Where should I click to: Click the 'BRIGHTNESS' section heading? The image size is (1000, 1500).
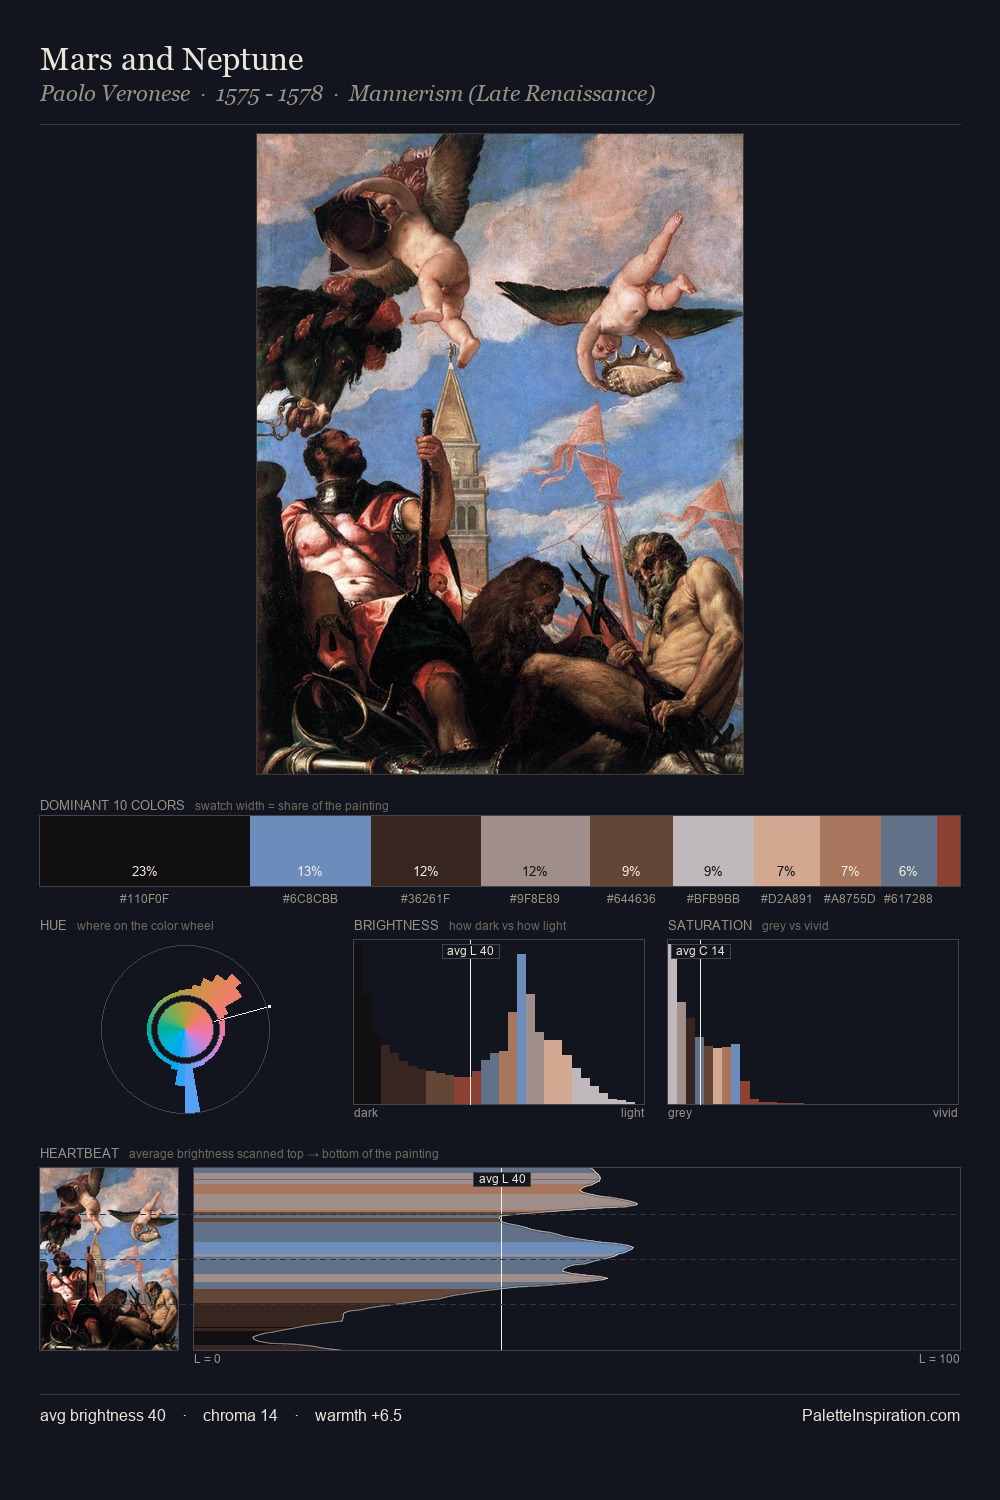pos(396,925)
